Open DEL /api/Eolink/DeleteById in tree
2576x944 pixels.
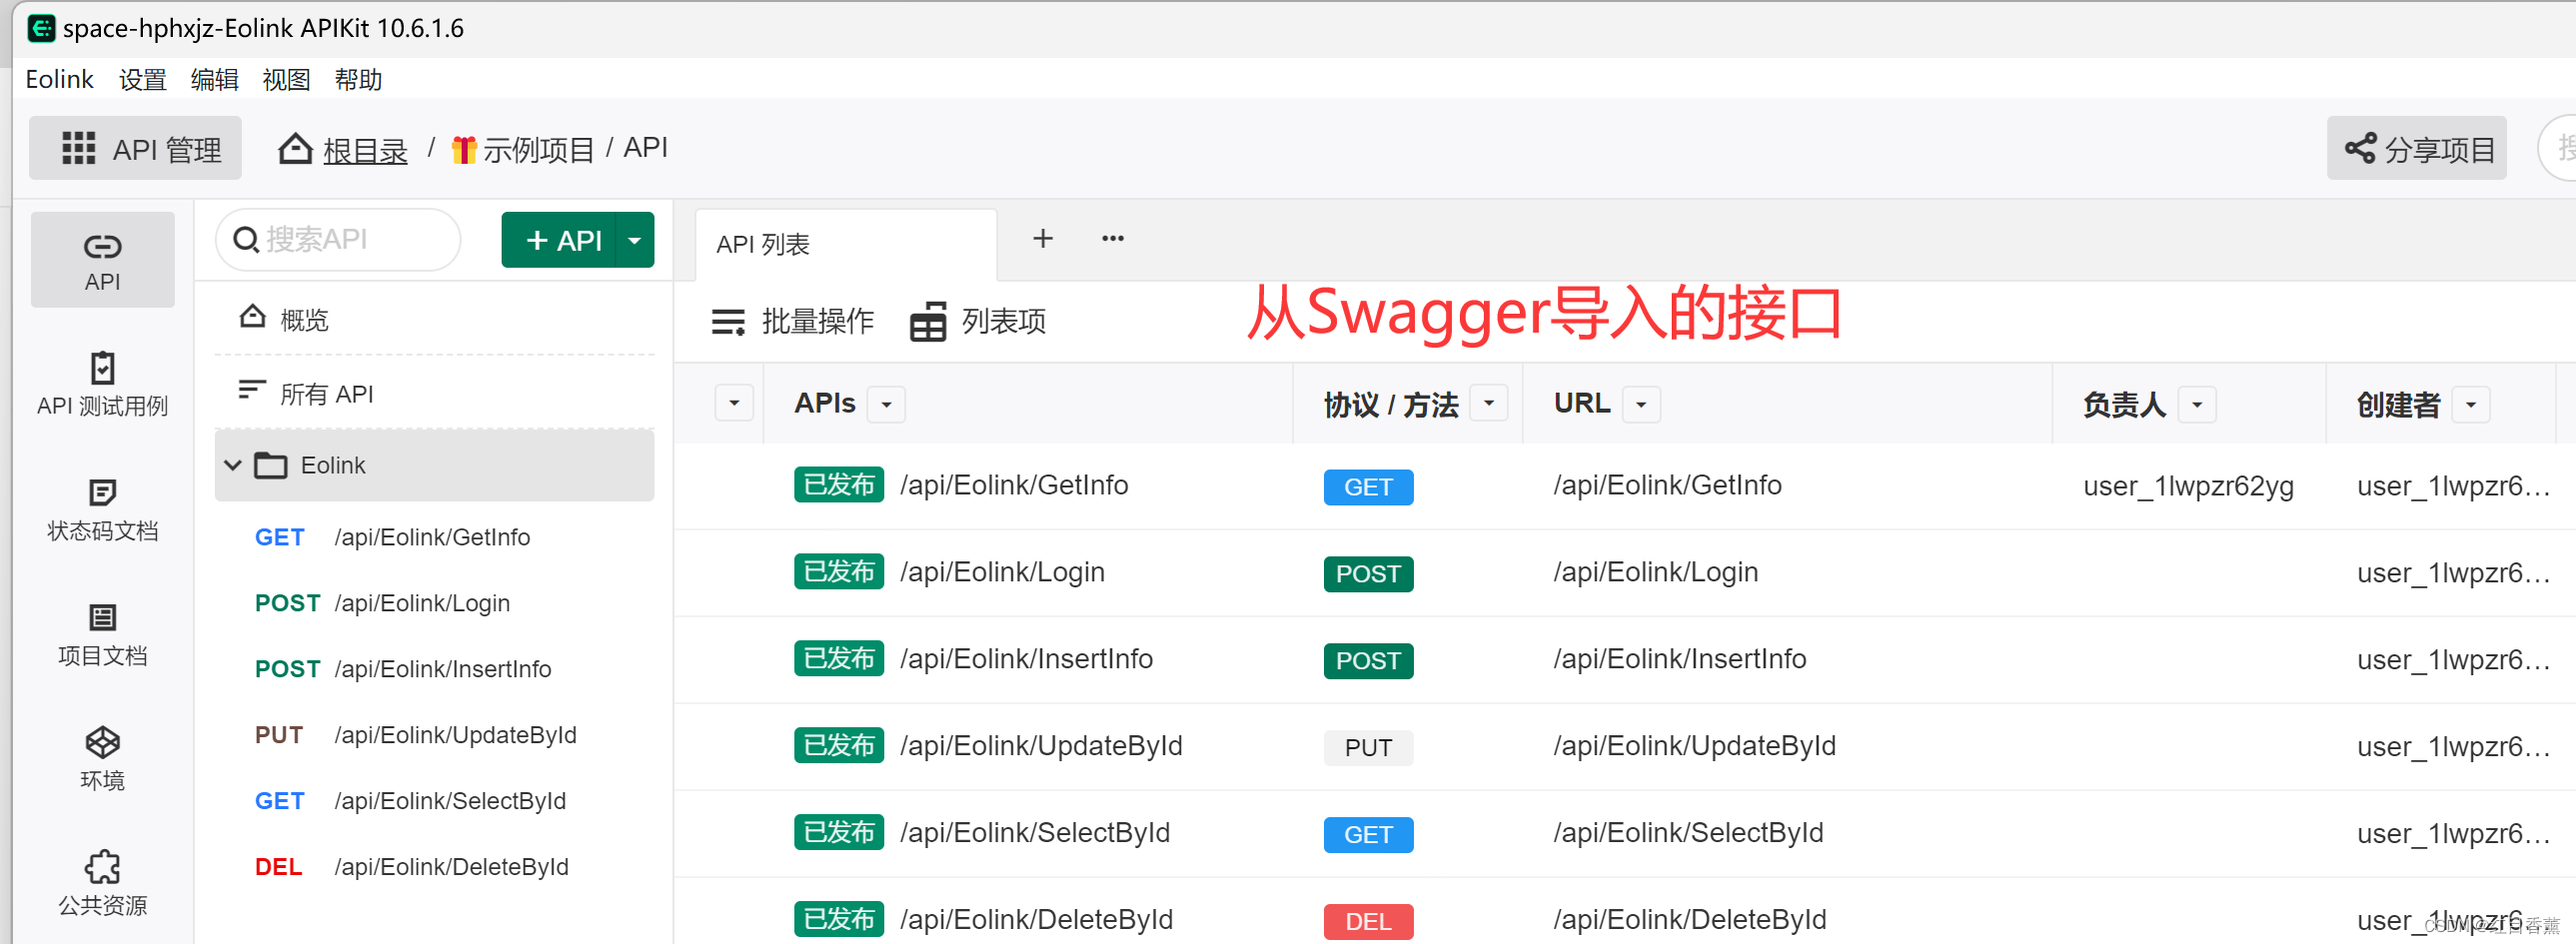point(434,867)
